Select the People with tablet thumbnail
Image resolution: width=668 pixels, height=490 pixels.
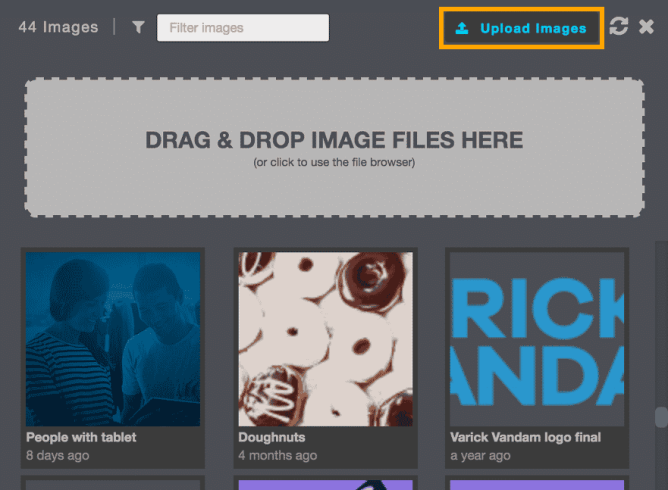point(112,339)
